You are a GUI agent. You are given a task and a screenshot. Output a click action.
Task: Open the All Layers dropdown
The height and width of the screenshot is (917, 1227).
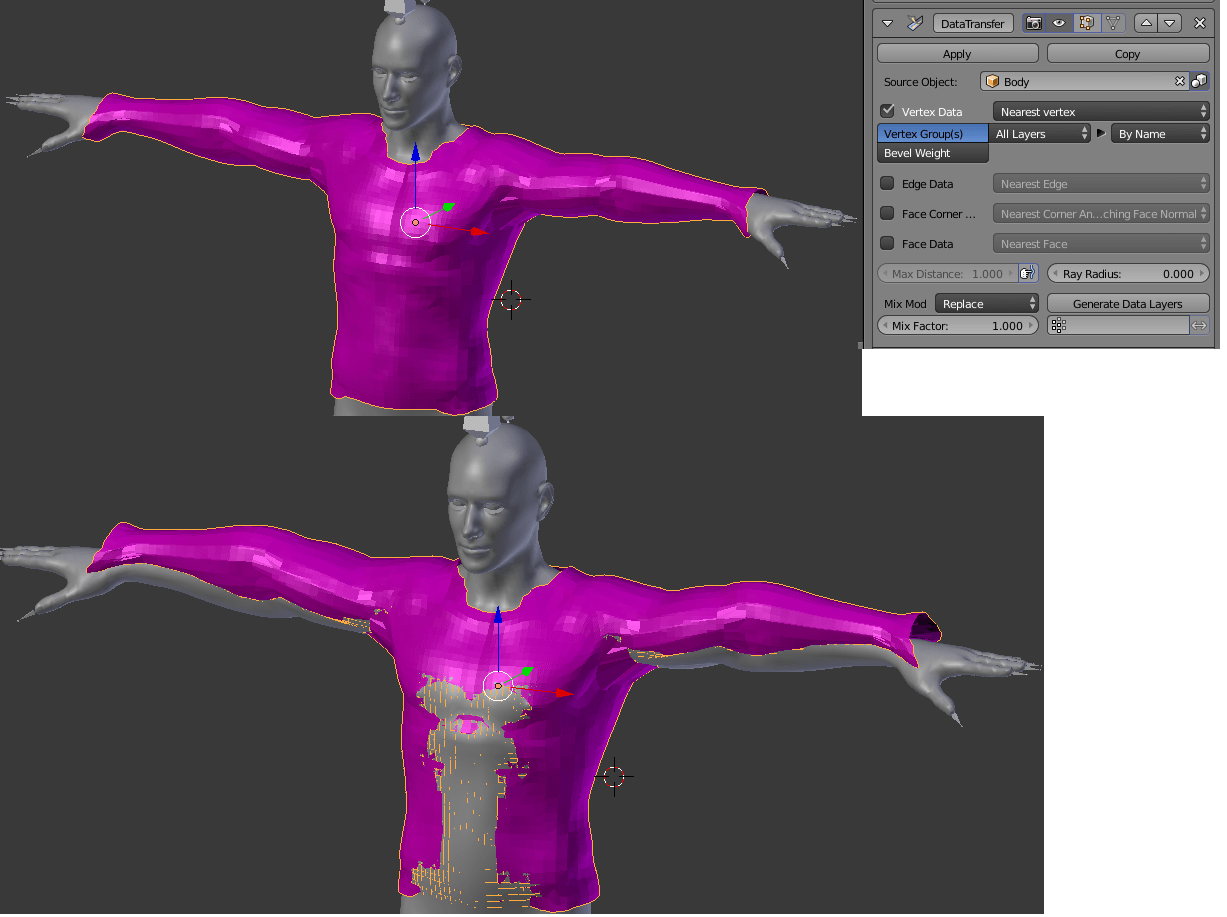pyautogui.click(x=1040, y=132)
